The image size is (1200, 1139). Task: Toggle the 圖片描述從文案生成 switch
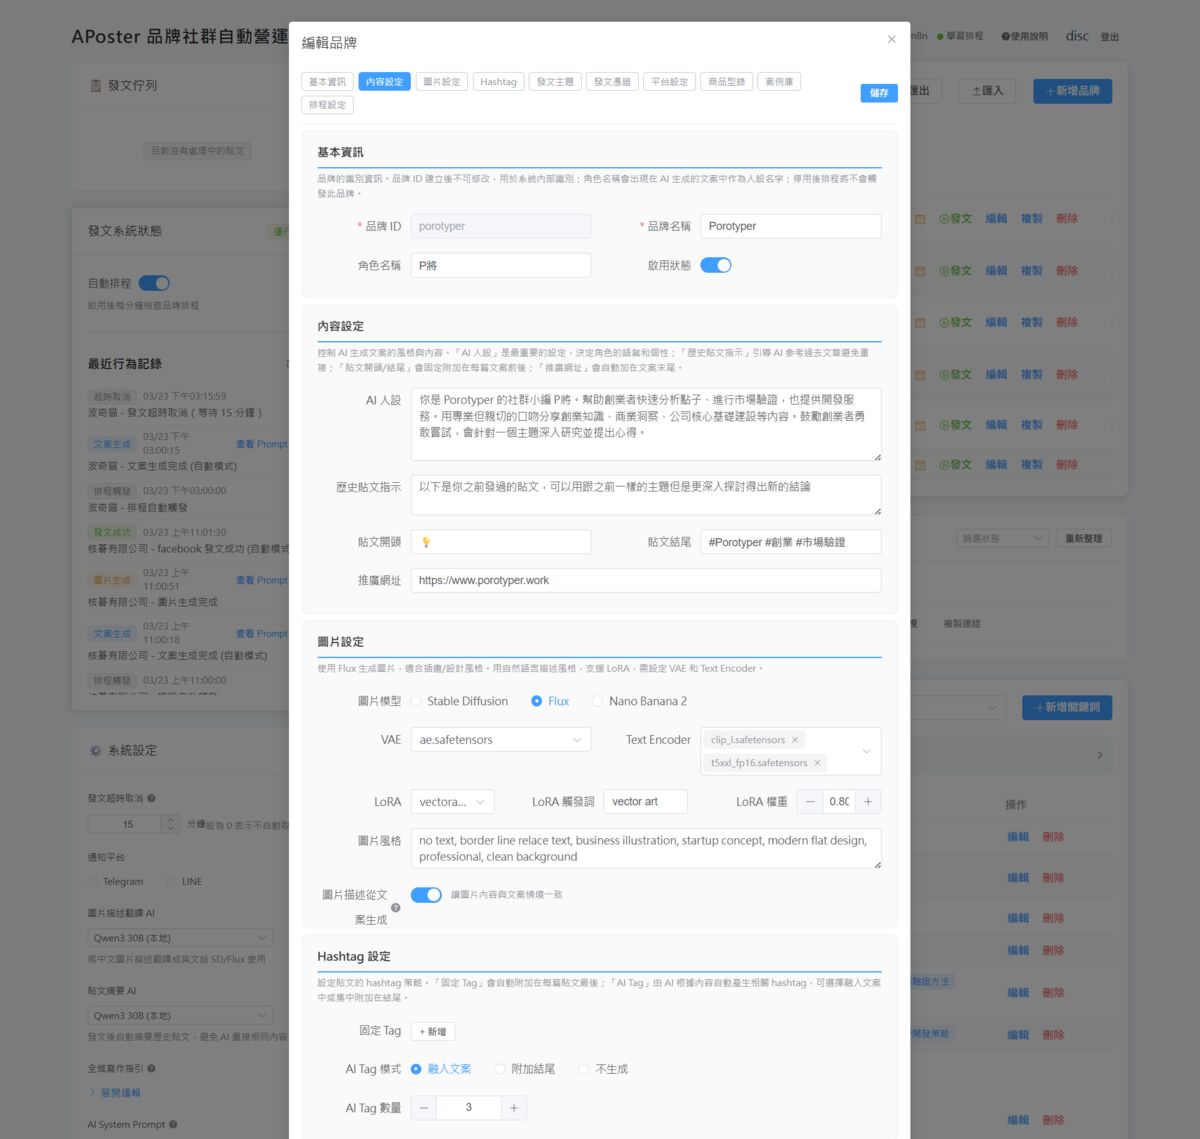click(426, 895)
